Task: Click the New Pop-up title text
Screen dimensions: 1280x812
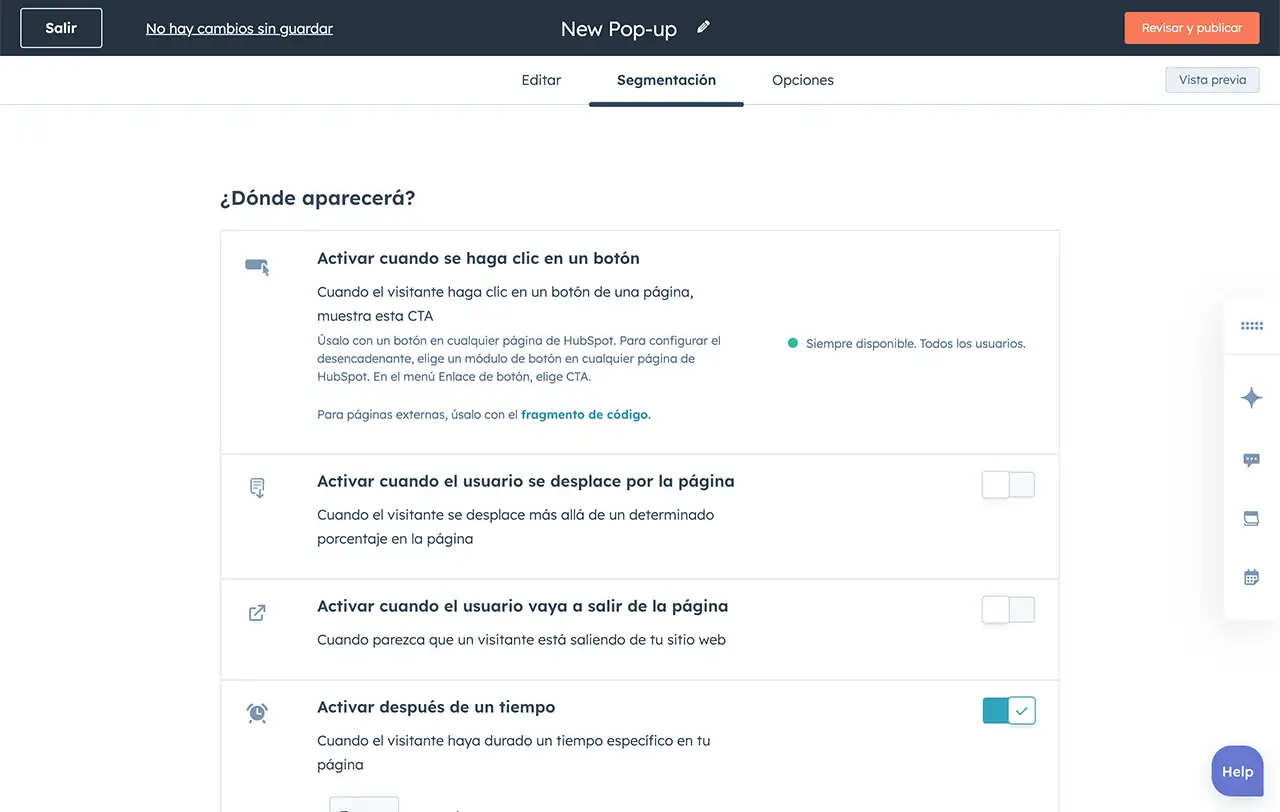Action: 619,29
